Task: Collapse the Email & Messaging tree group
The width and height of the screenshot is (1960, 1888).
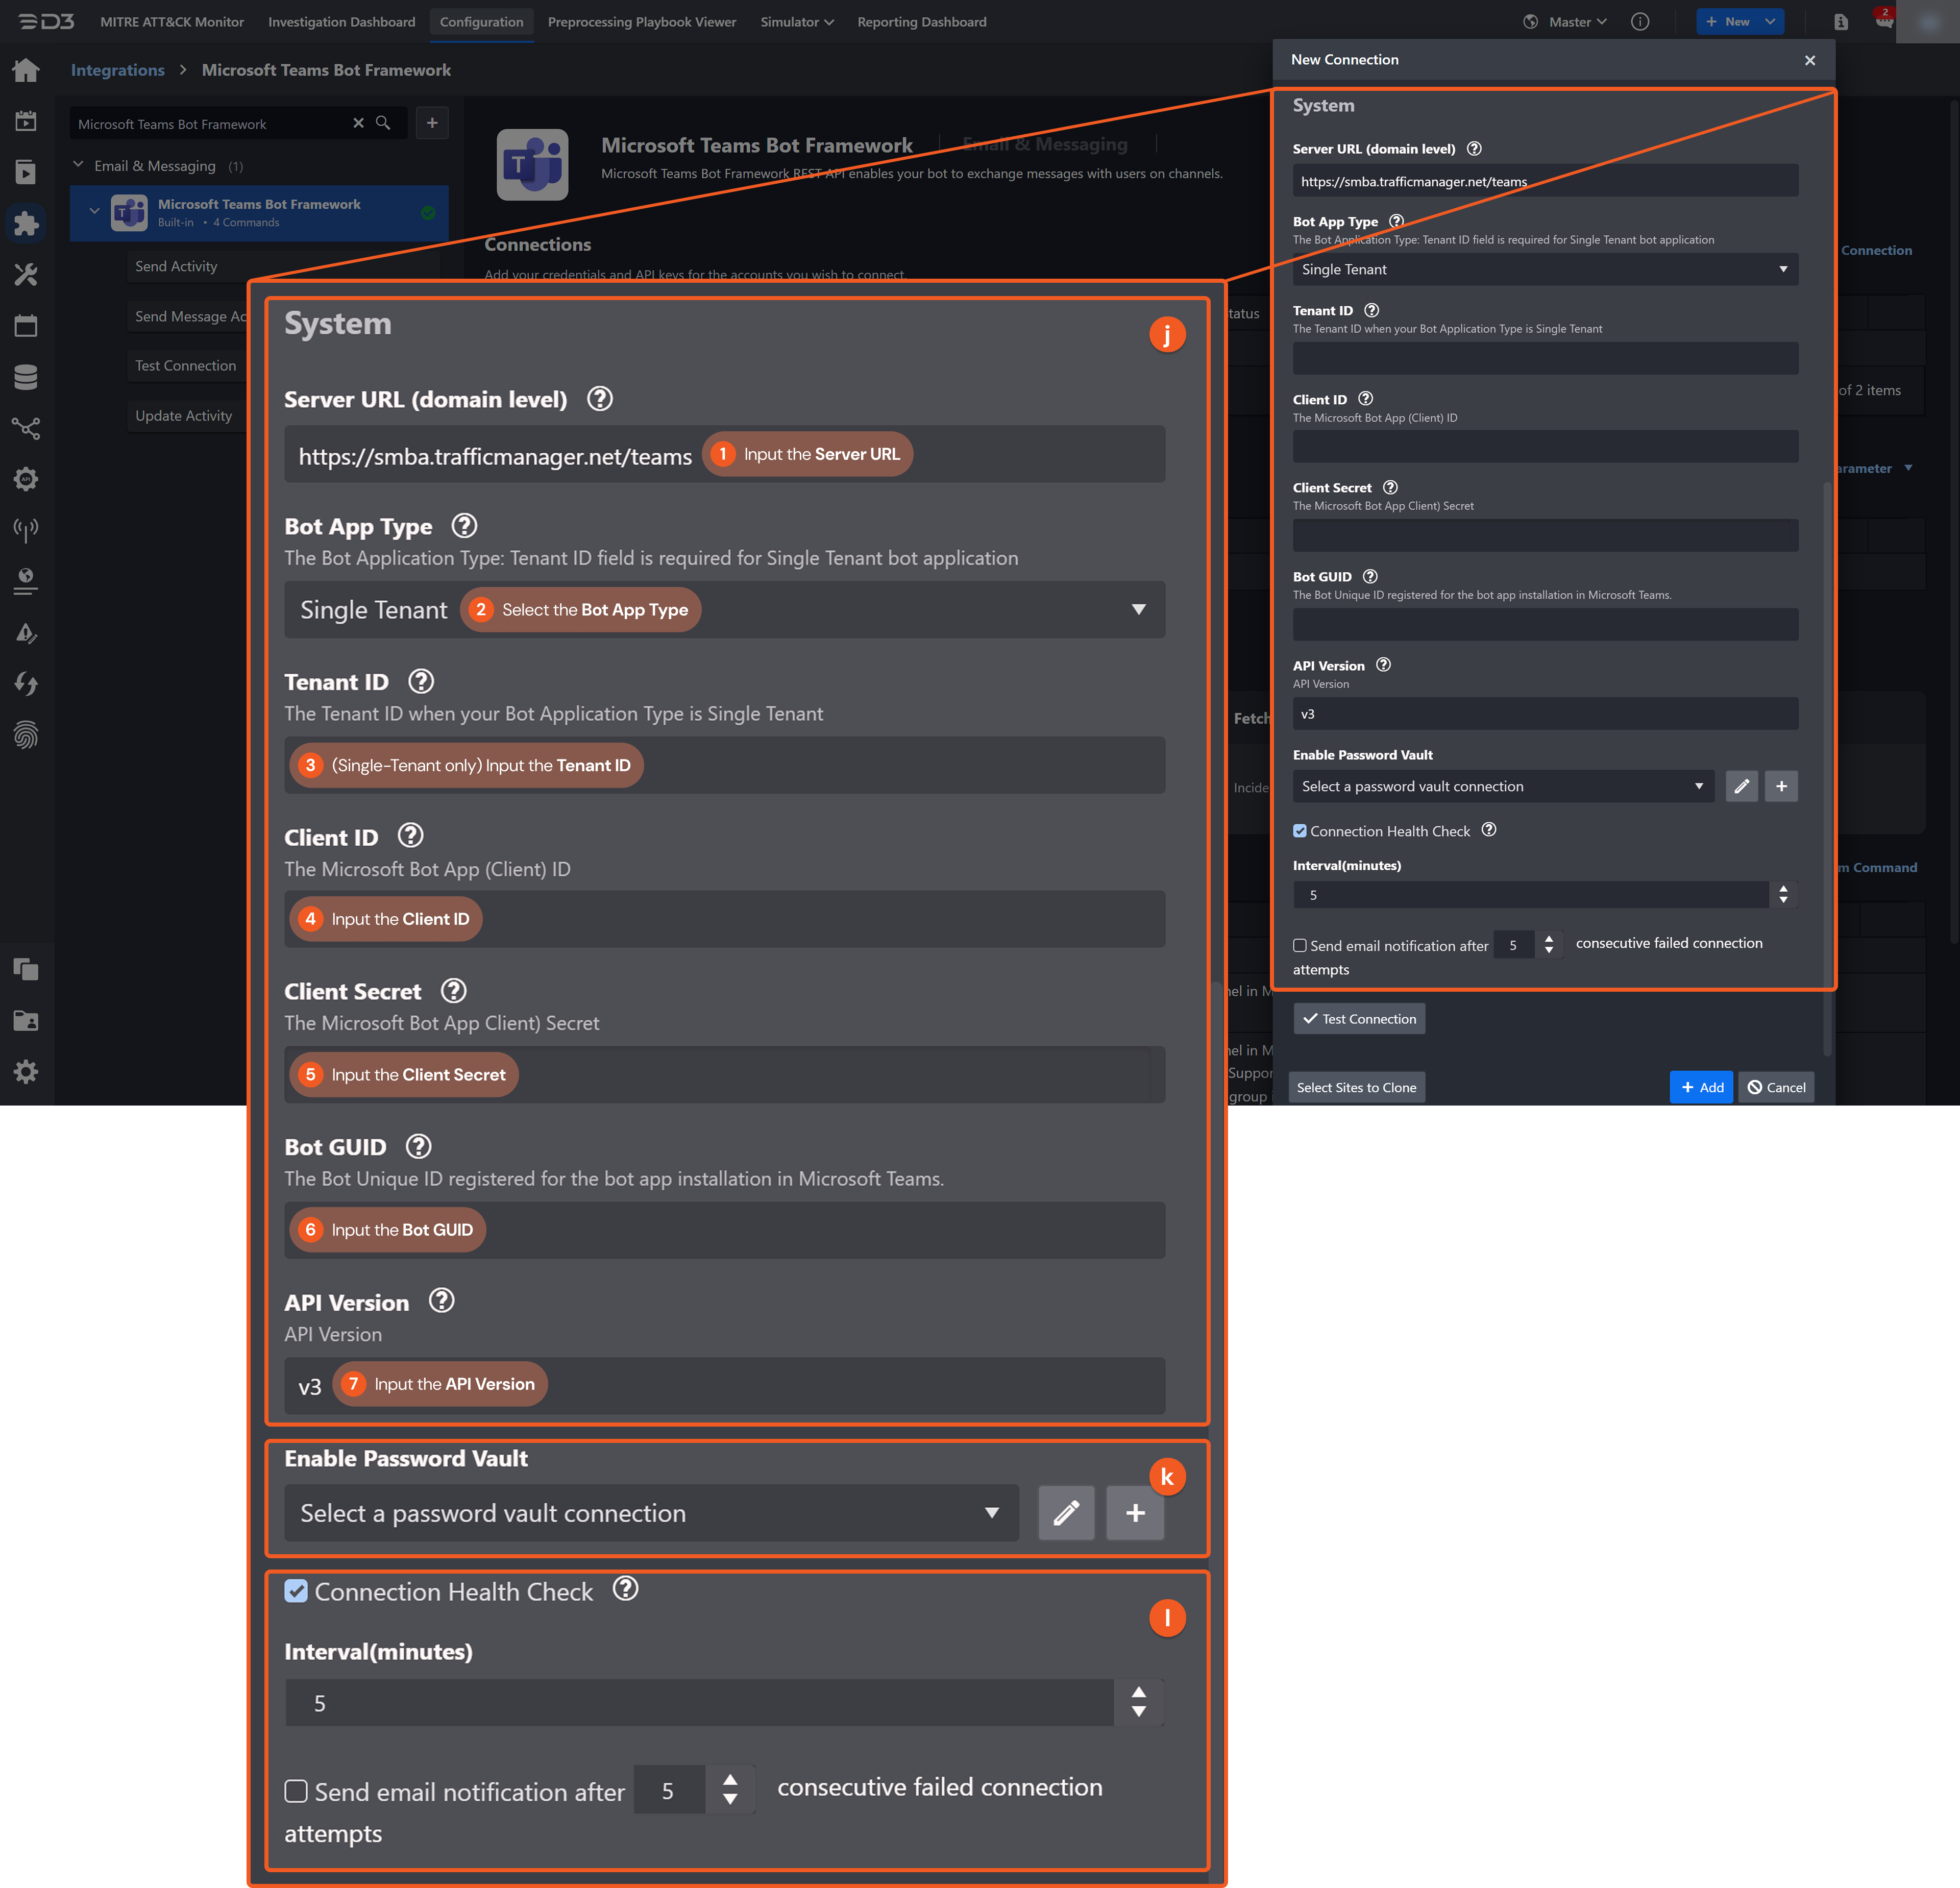Action: 78,165
